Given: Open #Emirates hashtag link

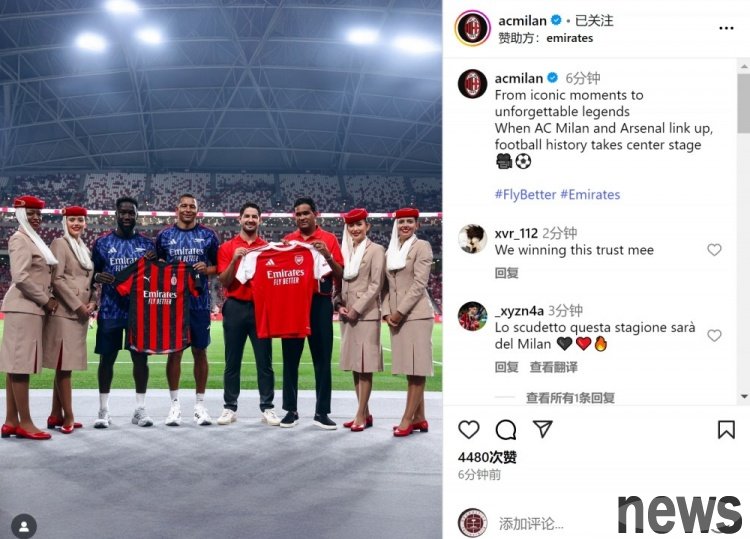Looking at the screenshot, I should coord(590,195).
